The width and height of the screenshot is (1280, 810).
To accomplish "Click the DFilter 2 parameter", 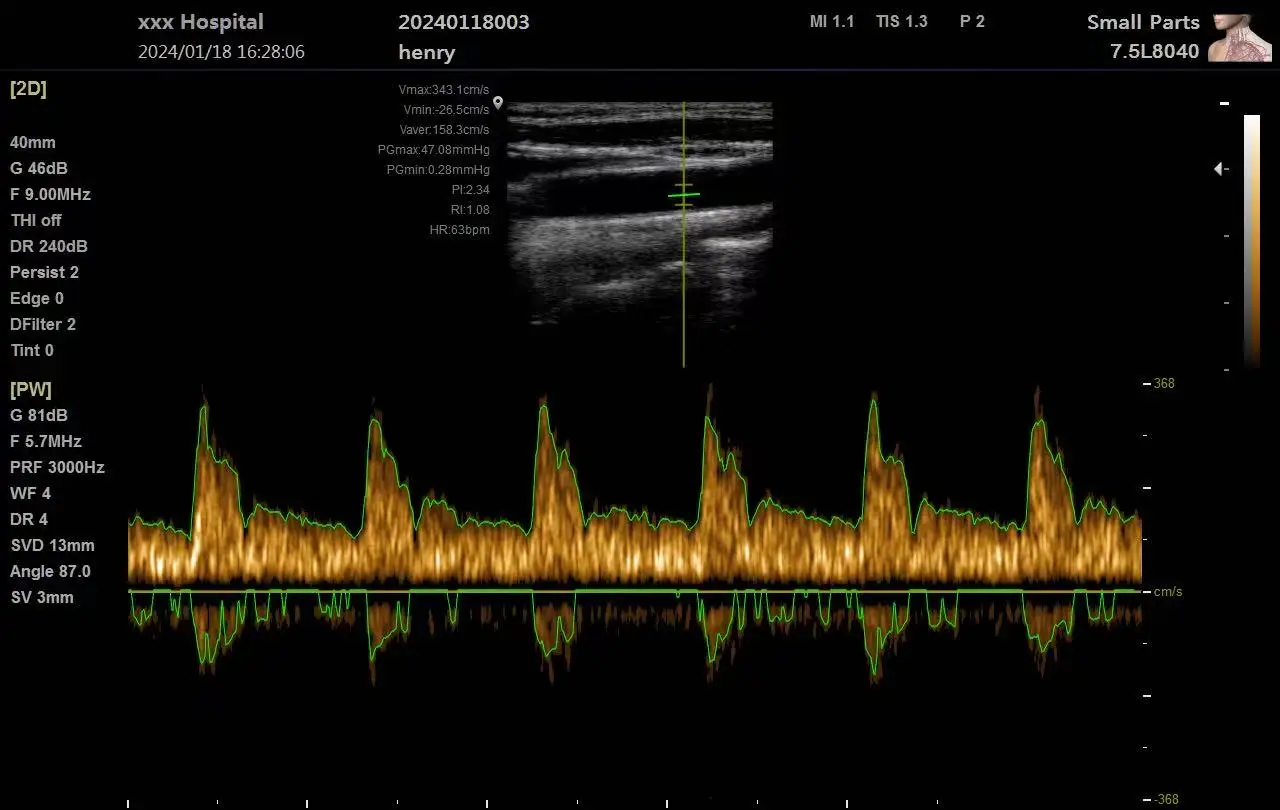I will pyautogui.click(x=43, y=325).
